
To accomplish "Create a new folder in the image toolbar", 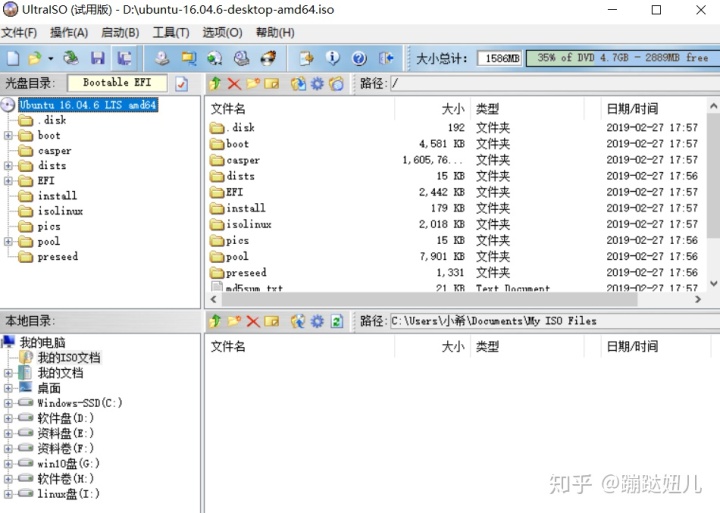I will pyautogui.click(x=253, y=84).
